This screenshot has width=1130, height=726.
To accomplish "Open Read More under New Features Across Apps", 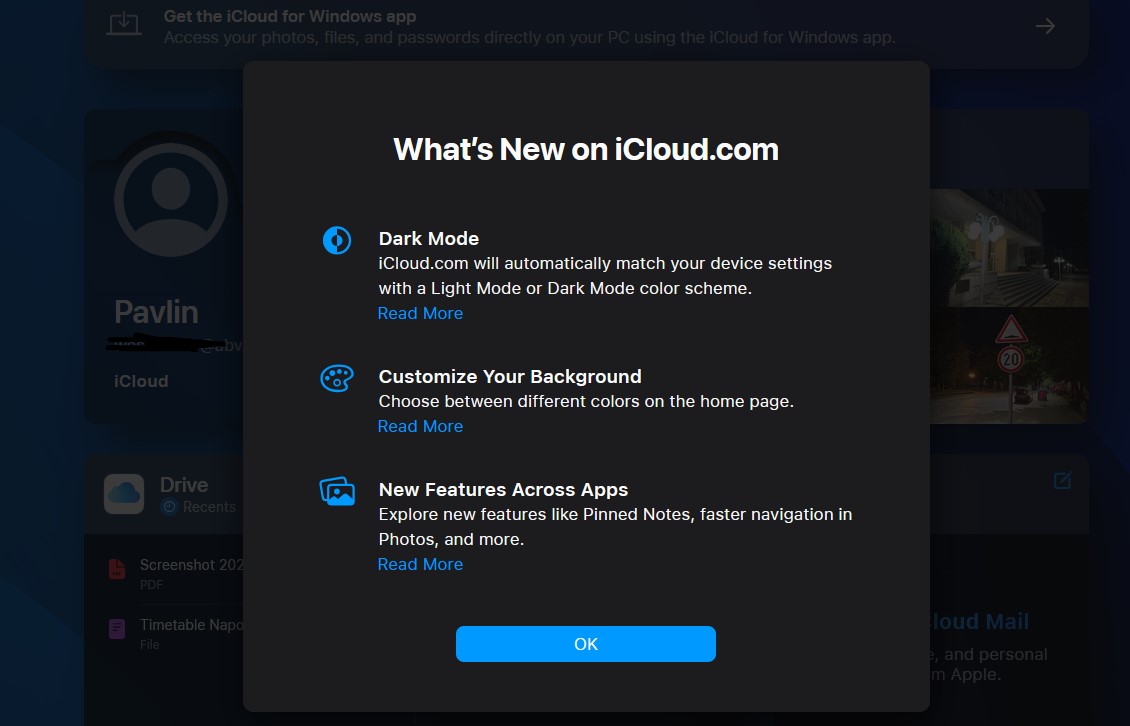I will pyautogui.click(x=420, y=565).
